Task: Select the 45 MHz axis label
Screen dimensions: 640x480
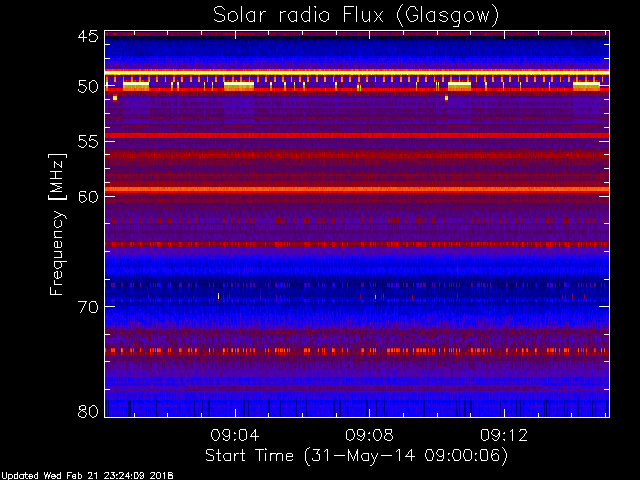Action: click(88, 36)
